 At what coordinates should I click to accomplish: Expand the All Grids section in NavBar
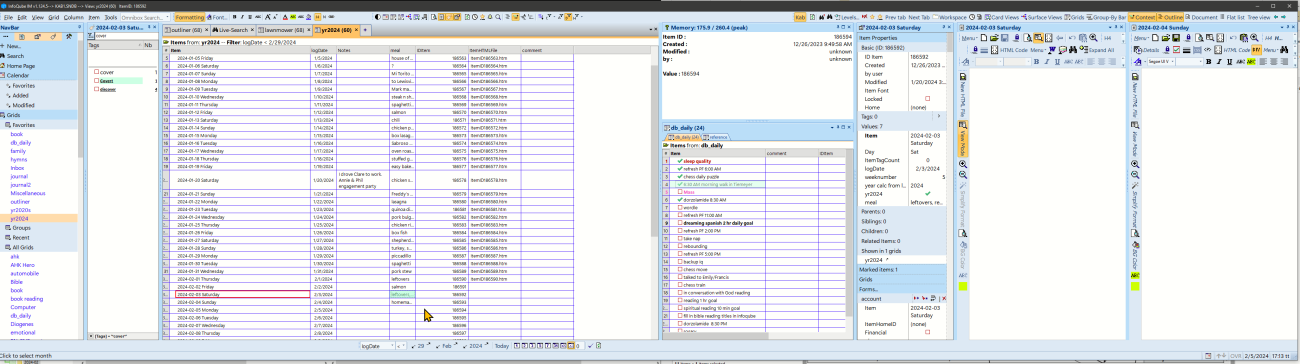point(21,246)
